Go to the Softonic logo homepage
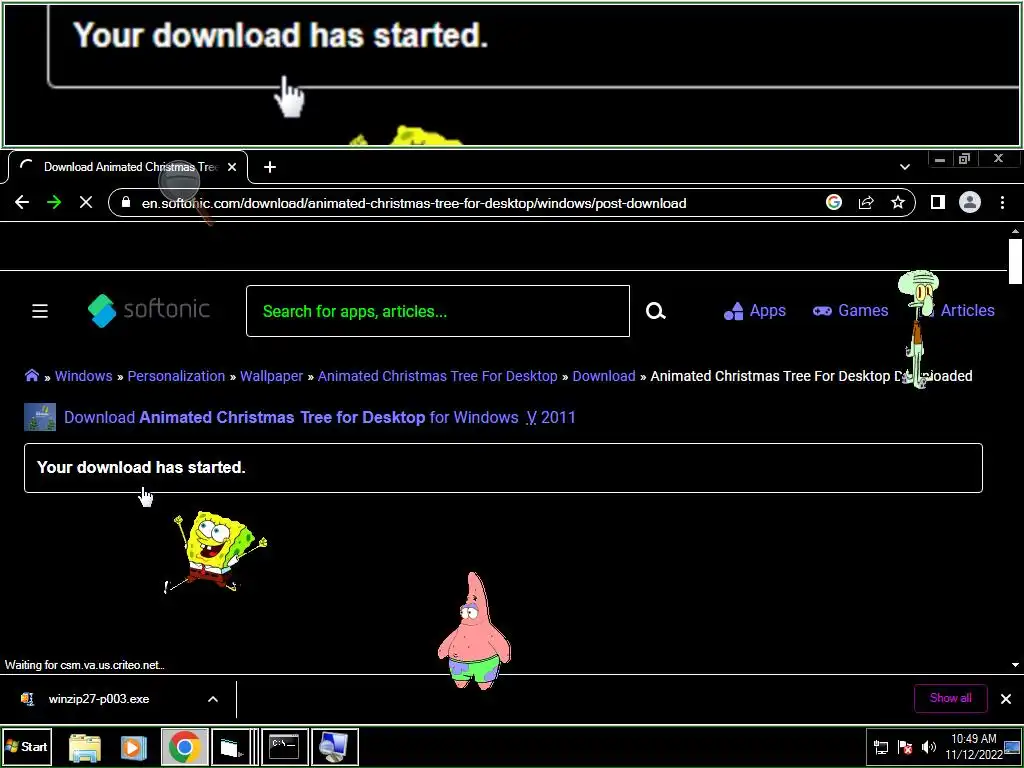1024x768 pixels. click(149, 310)
